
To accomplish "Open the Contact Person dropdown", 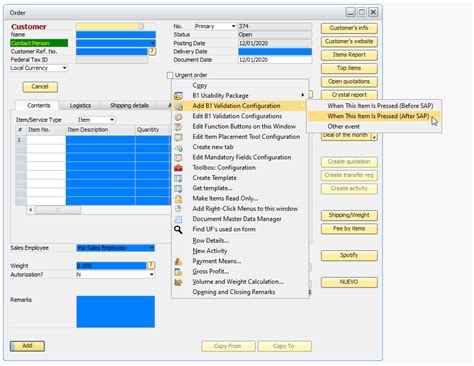I will [x=152, y=43].
